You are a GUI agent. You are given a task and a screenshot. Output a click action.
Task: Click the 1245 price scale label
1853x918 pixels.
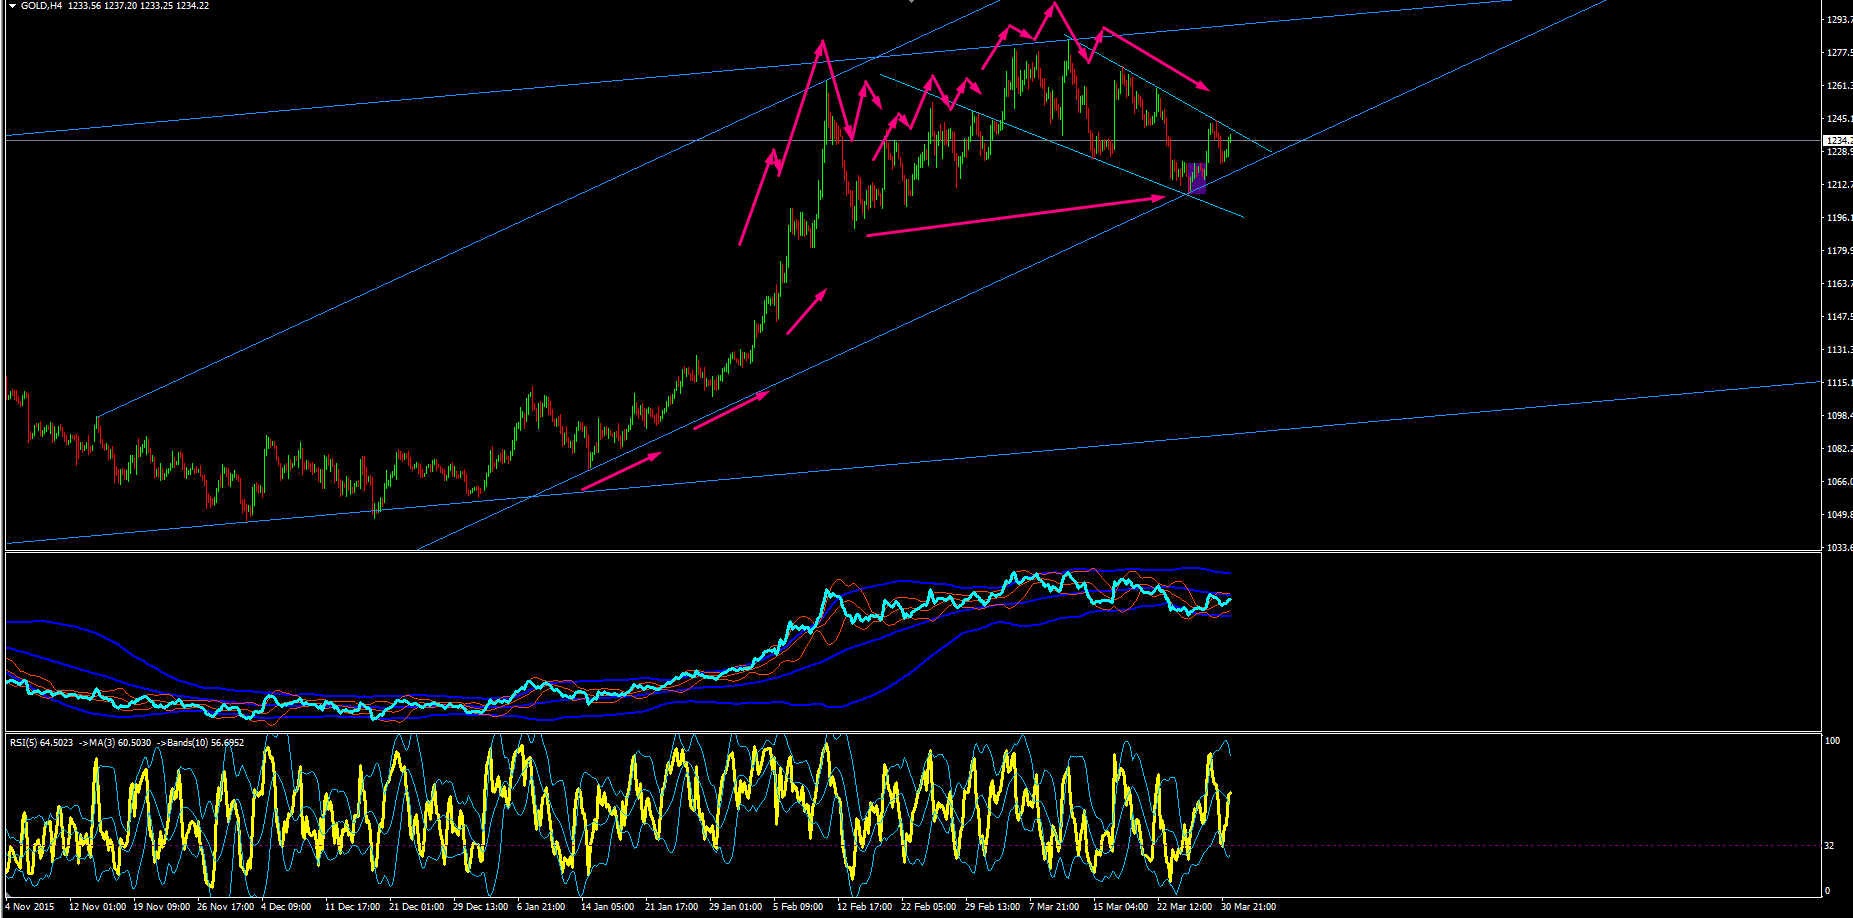click(x=1839, y=119)
